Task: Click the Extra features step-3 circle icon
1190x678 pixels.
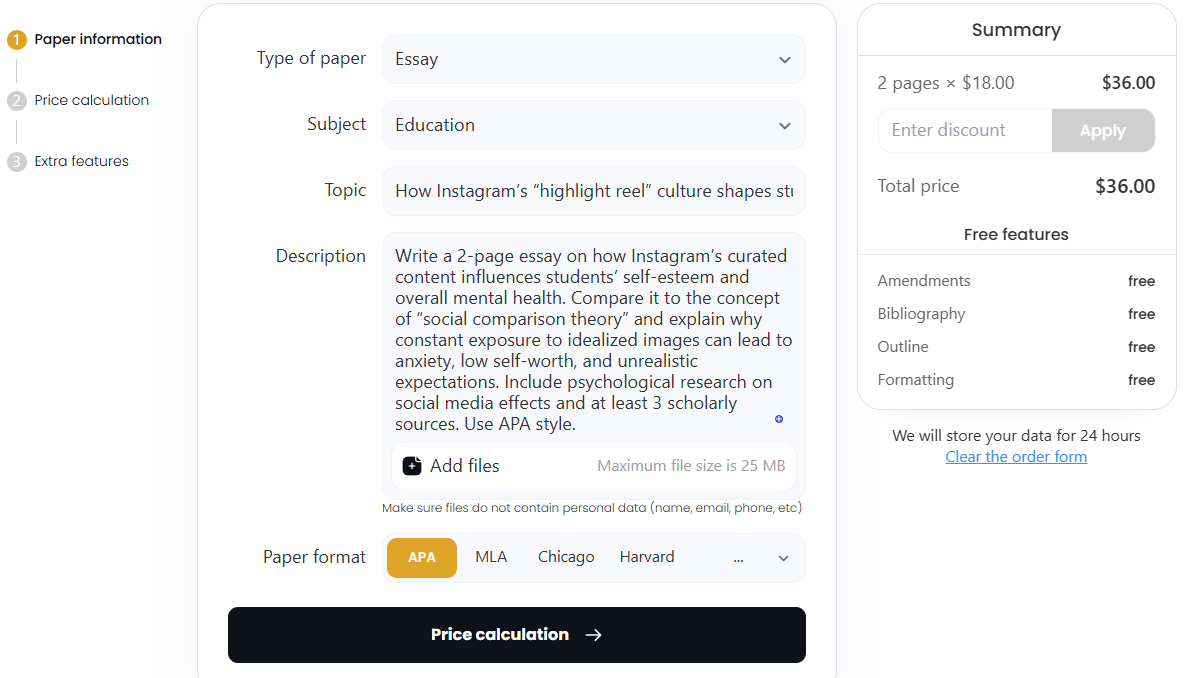Action: pos(14,161)
